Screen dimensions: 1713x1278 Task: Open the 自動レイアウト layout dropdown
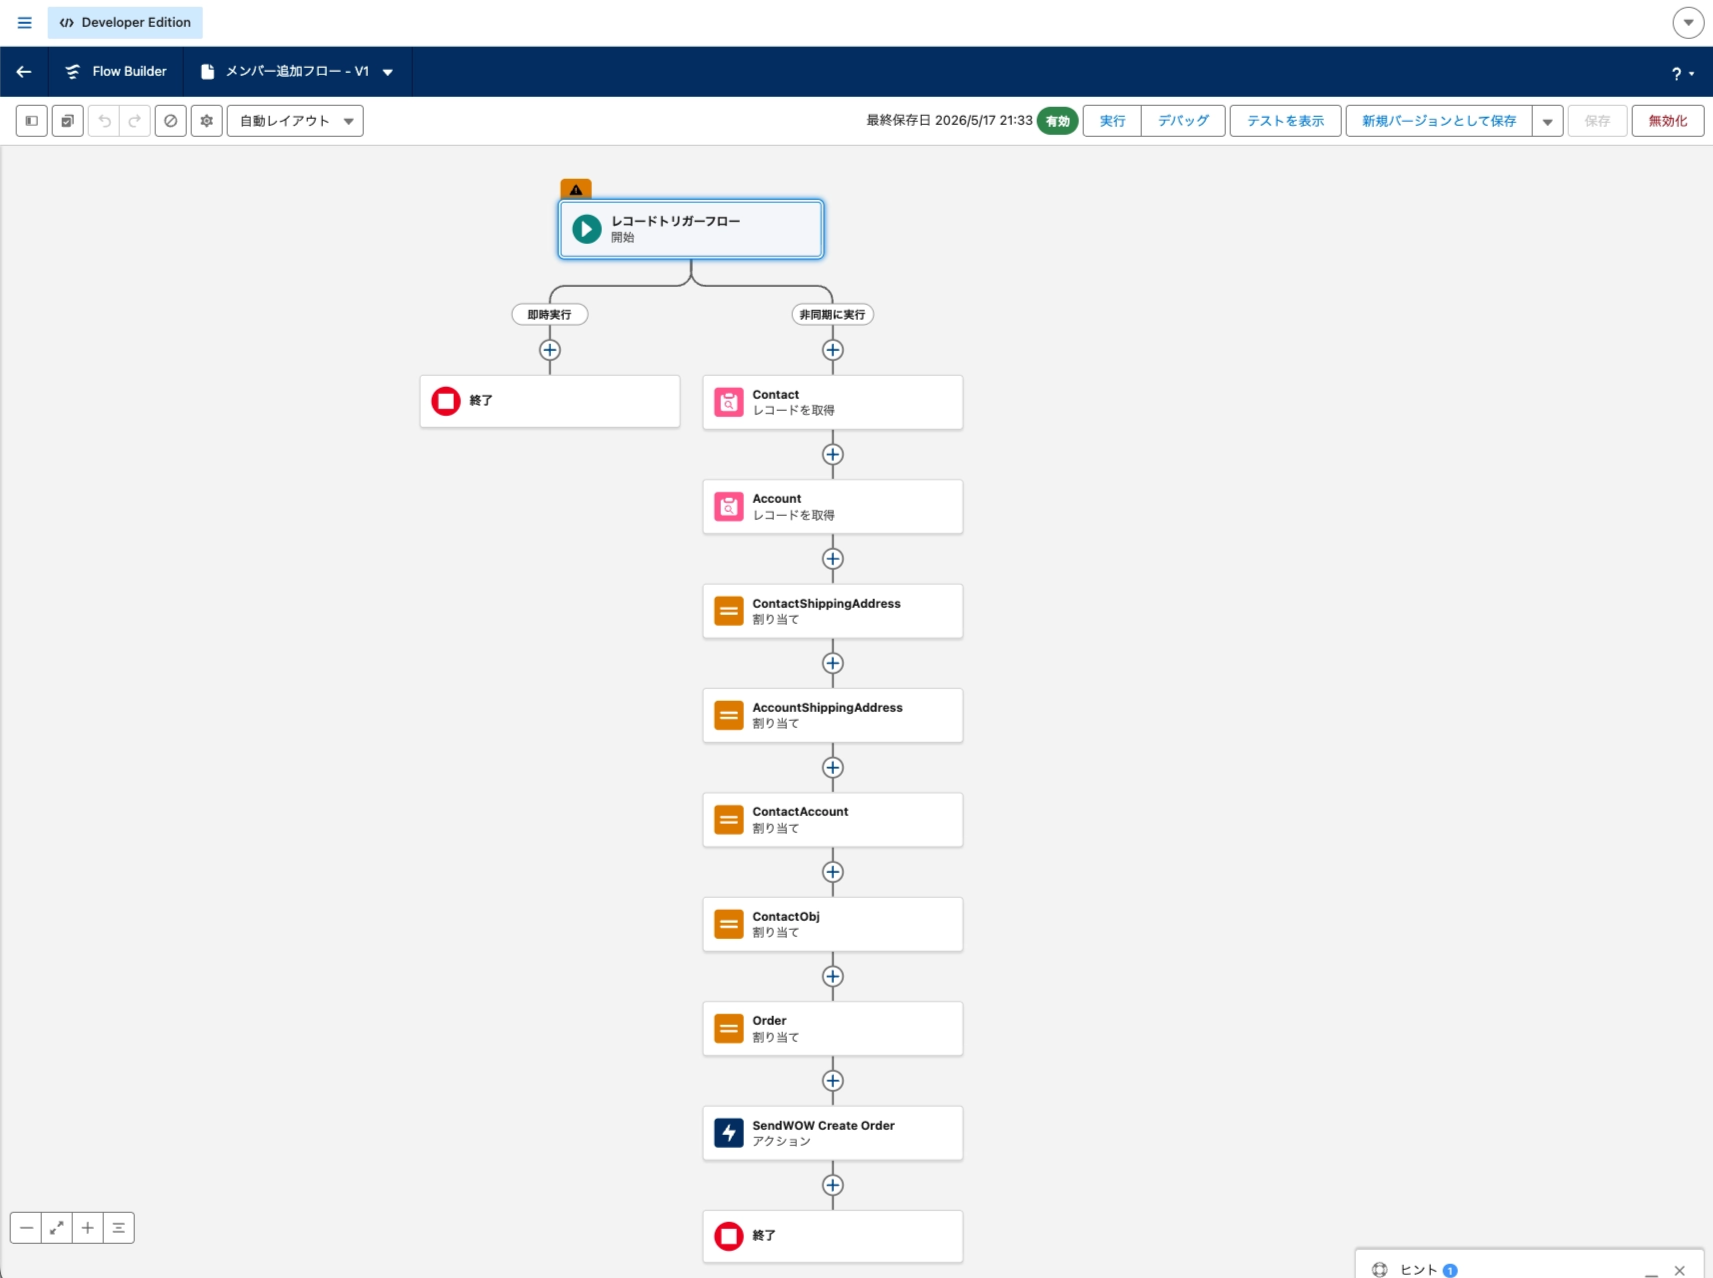[x=295, y=121]
